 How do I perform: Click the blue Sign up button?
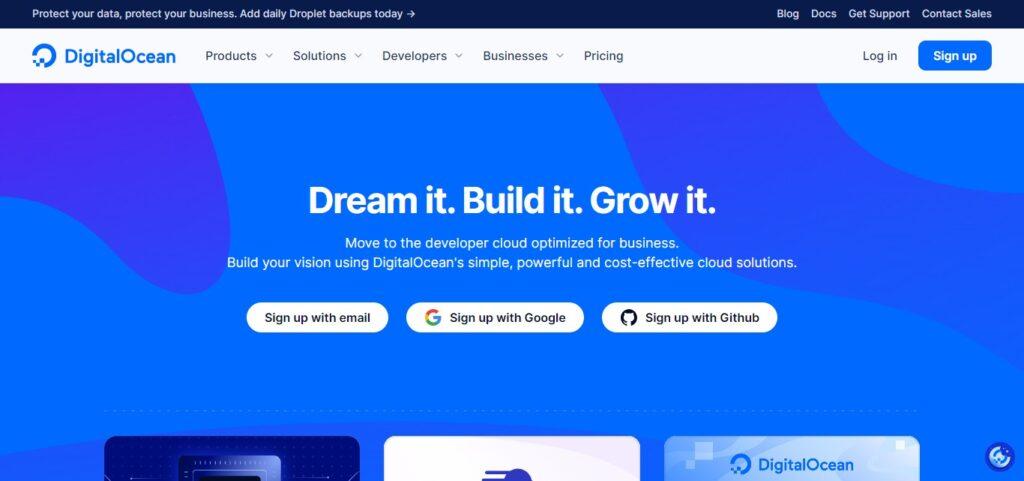tap(955, 55)
